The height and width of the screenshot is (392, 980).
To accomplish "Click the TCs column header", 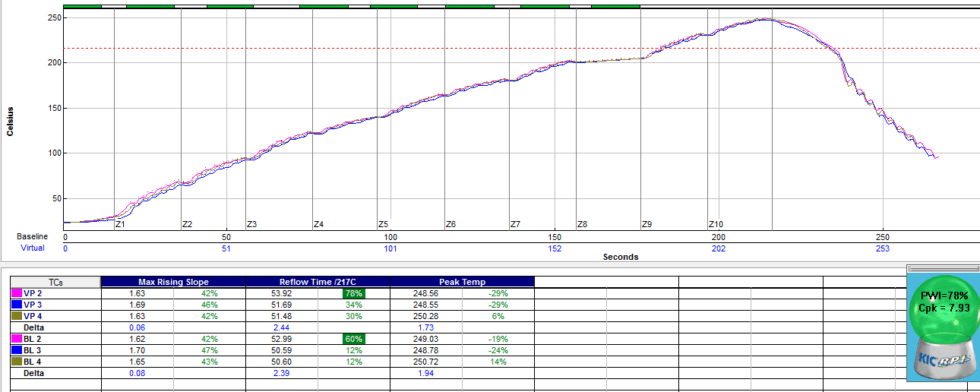I will pos(56,282).
